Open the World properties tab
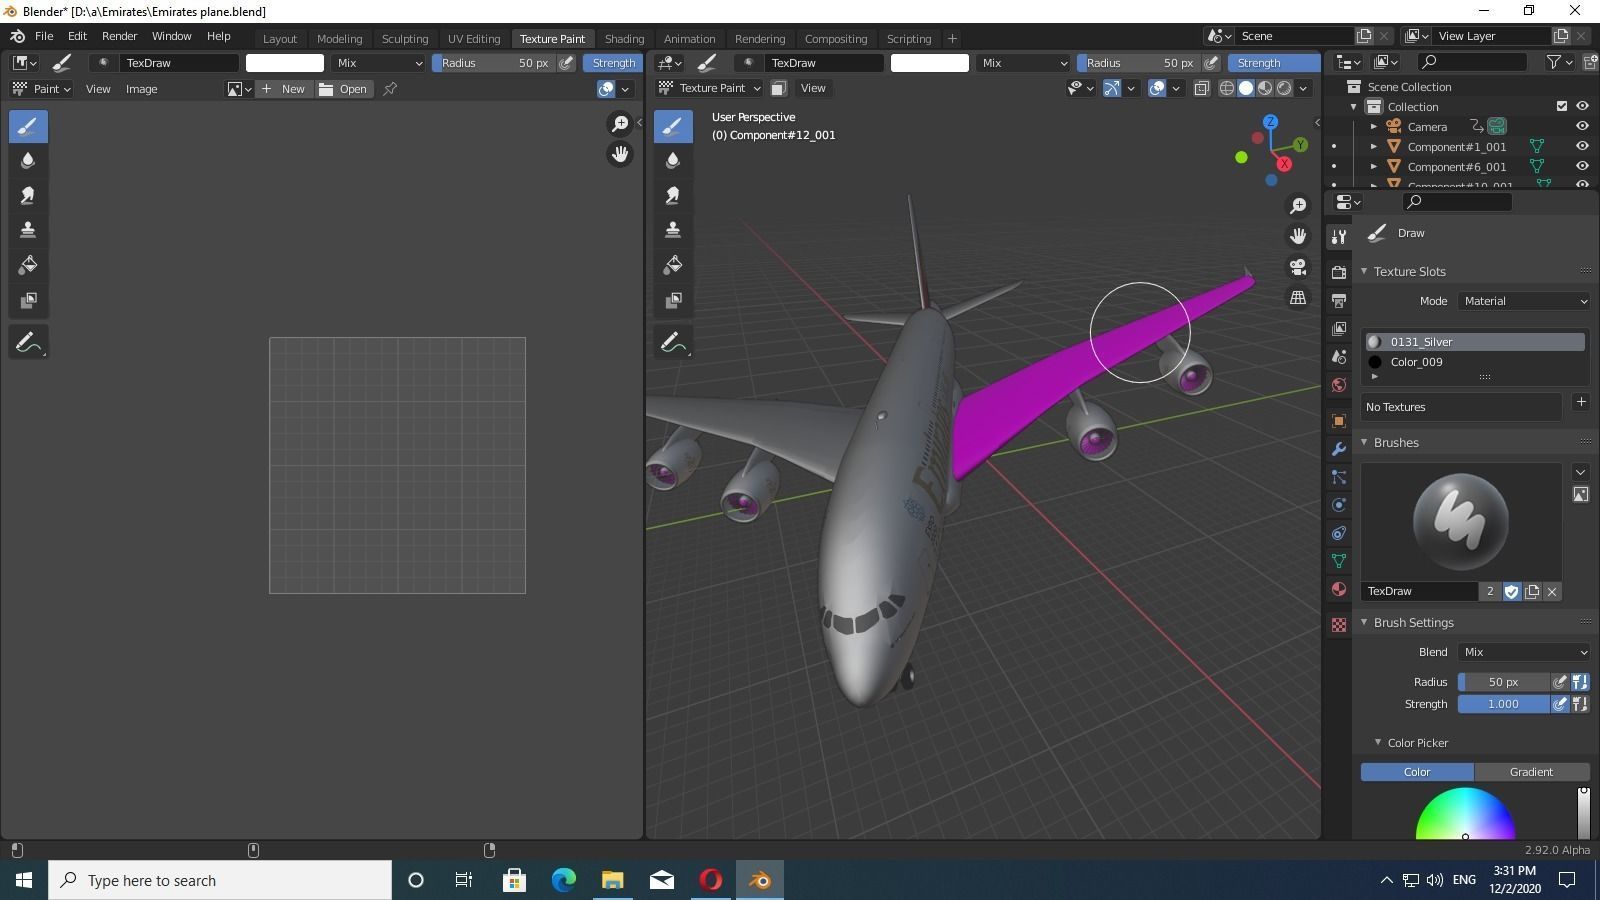This screenshot has width=1600, height=900. point(1339,385)
